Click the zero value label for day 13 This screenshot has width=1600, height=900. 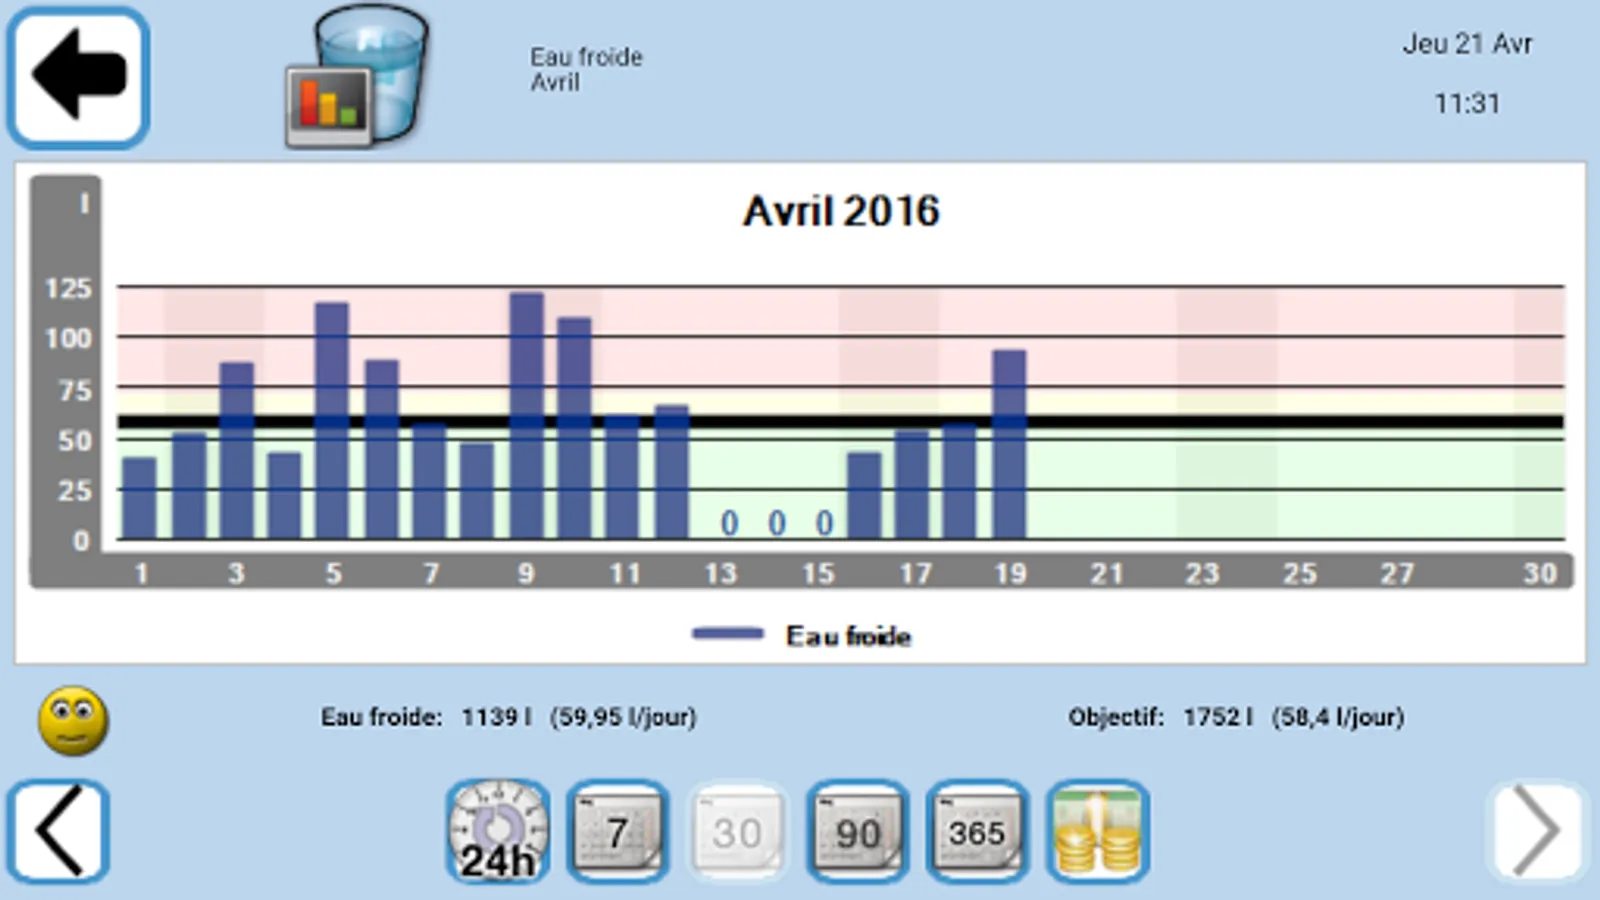pyautogui.click(x=729, y=522)
